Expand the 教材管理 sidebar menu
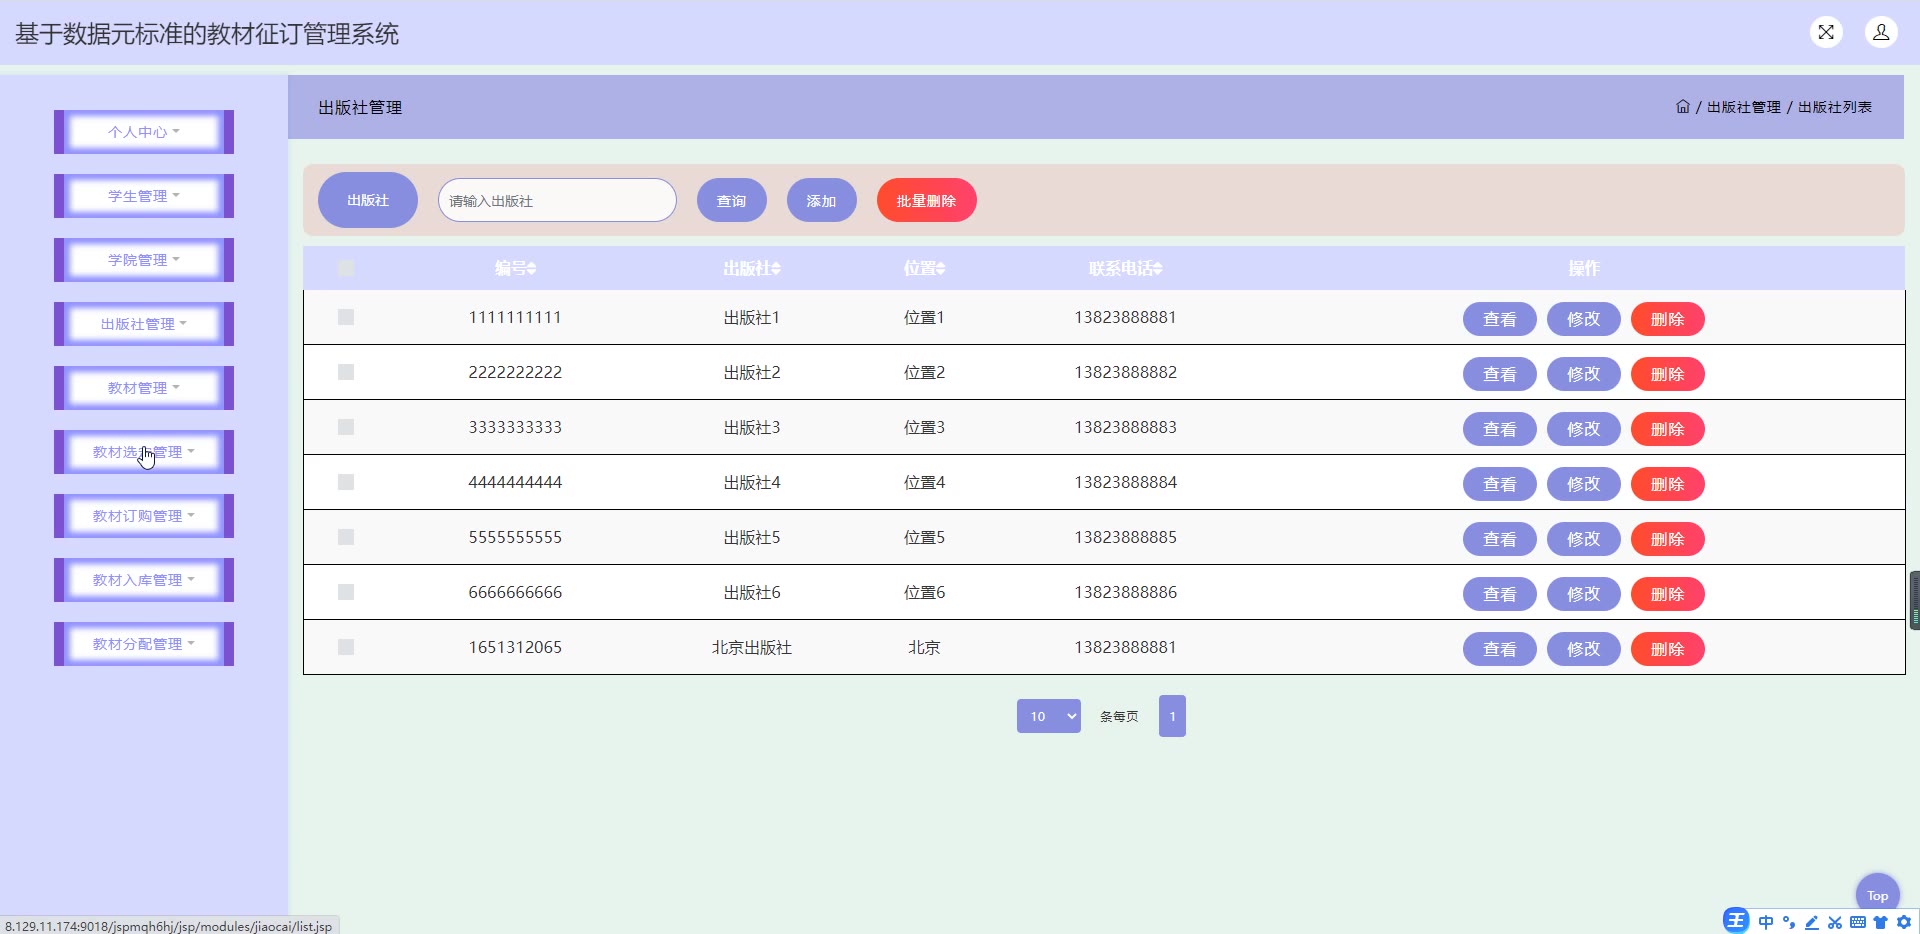The image size is (1920, 934). pyautogui.click(x=144, y=388)
